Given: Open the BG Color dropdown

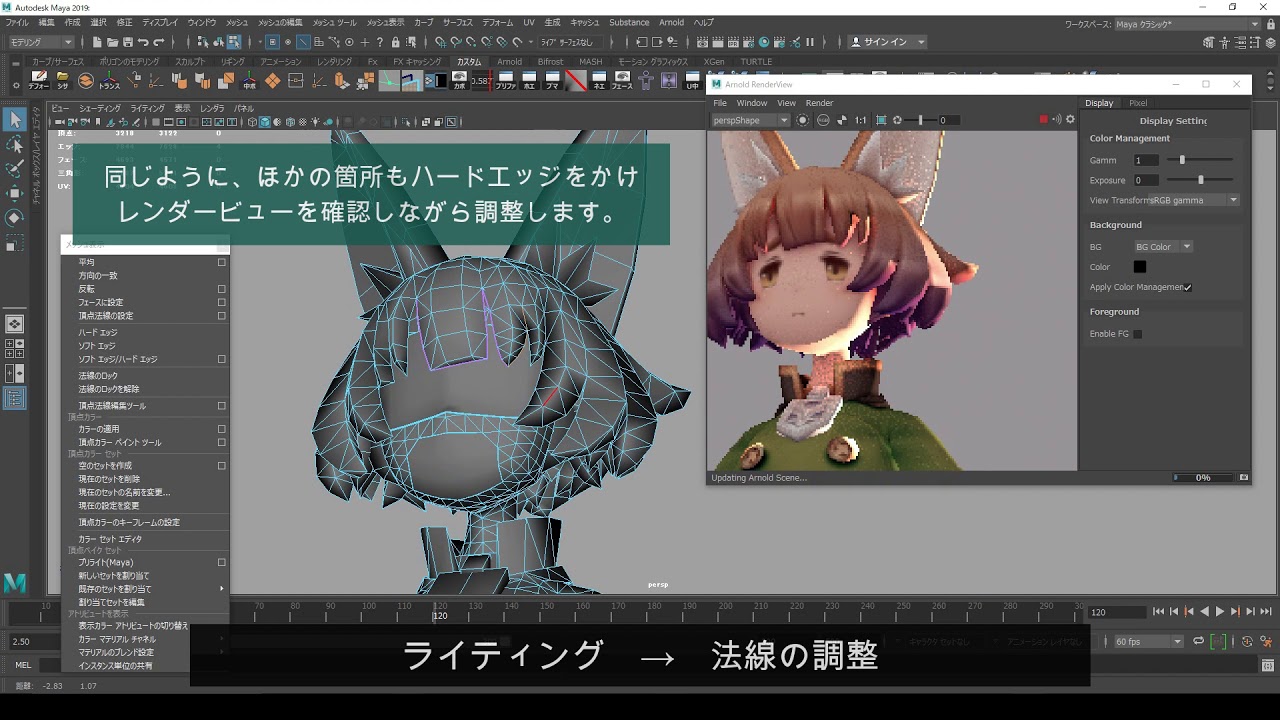Looking at the screenshot, I should pos(1163,247).
